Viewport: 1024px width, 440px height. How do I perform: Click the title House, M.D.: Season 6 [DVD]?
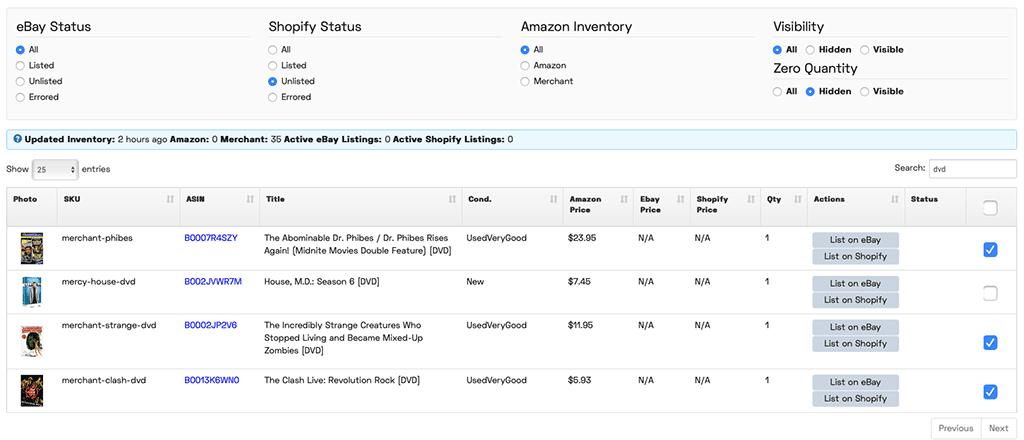click(322, 281)
